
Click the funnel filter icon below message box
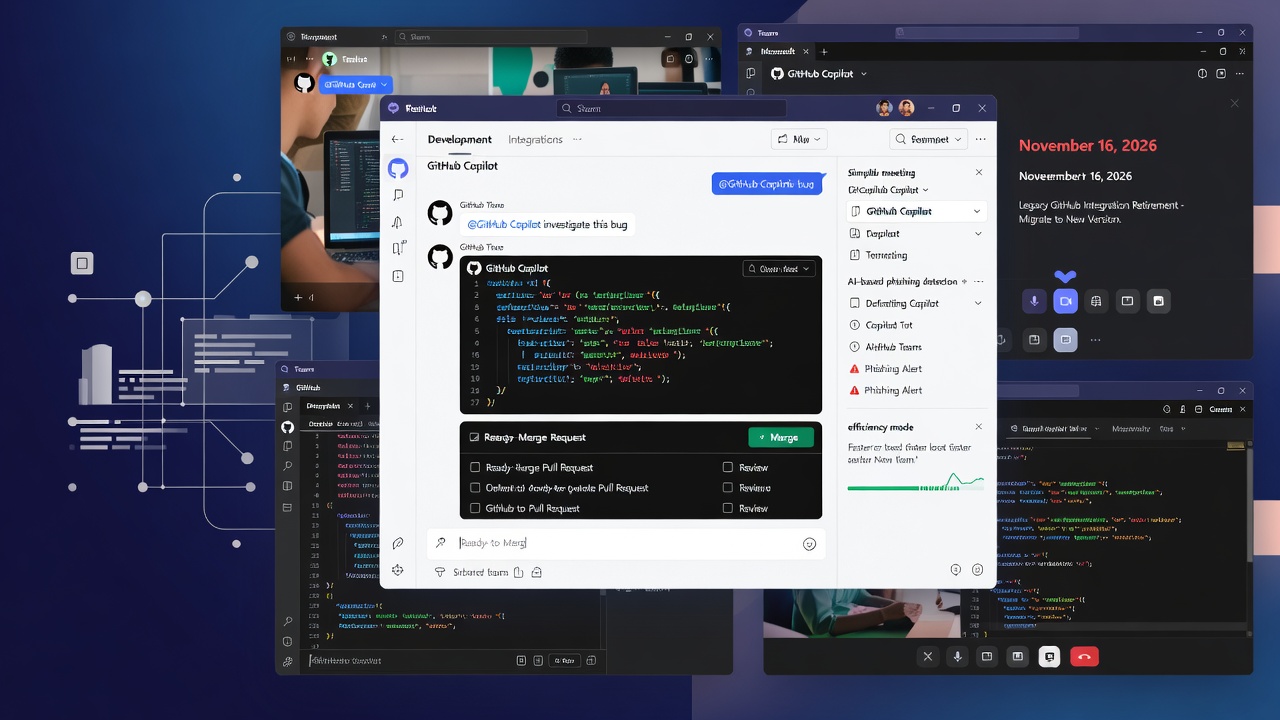coord(439,572)
